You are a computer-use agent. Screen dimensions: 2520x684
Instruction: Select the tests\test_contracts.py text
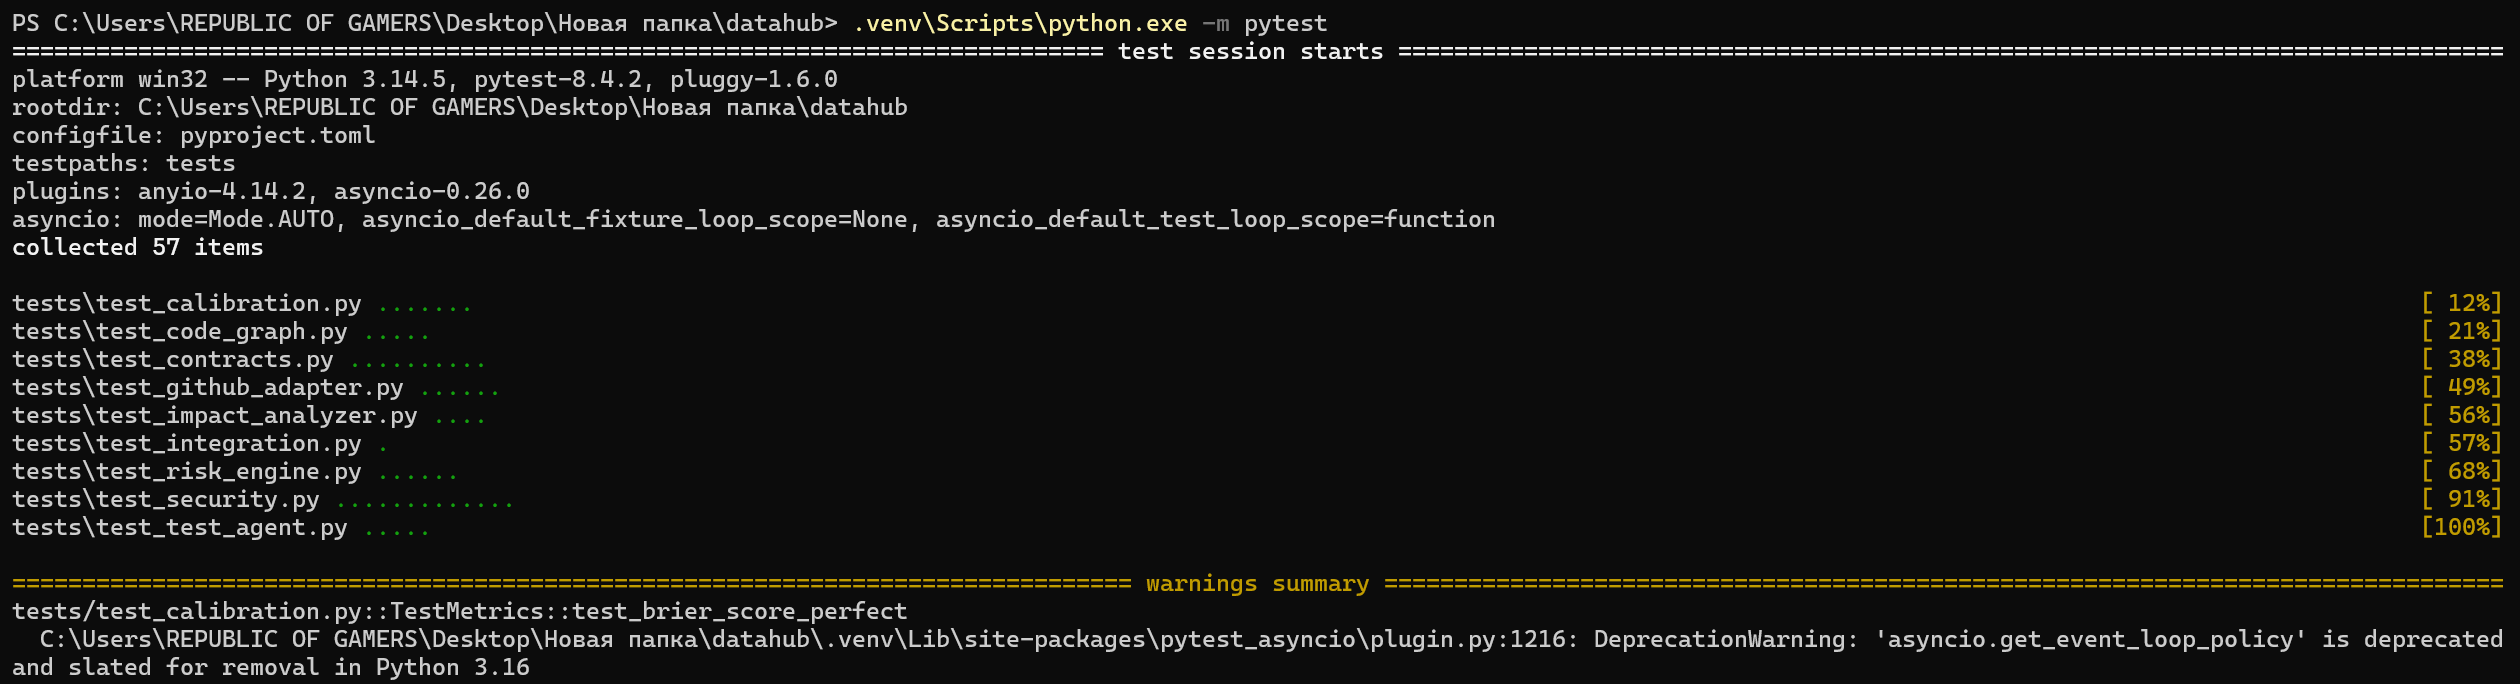[173, 360]
